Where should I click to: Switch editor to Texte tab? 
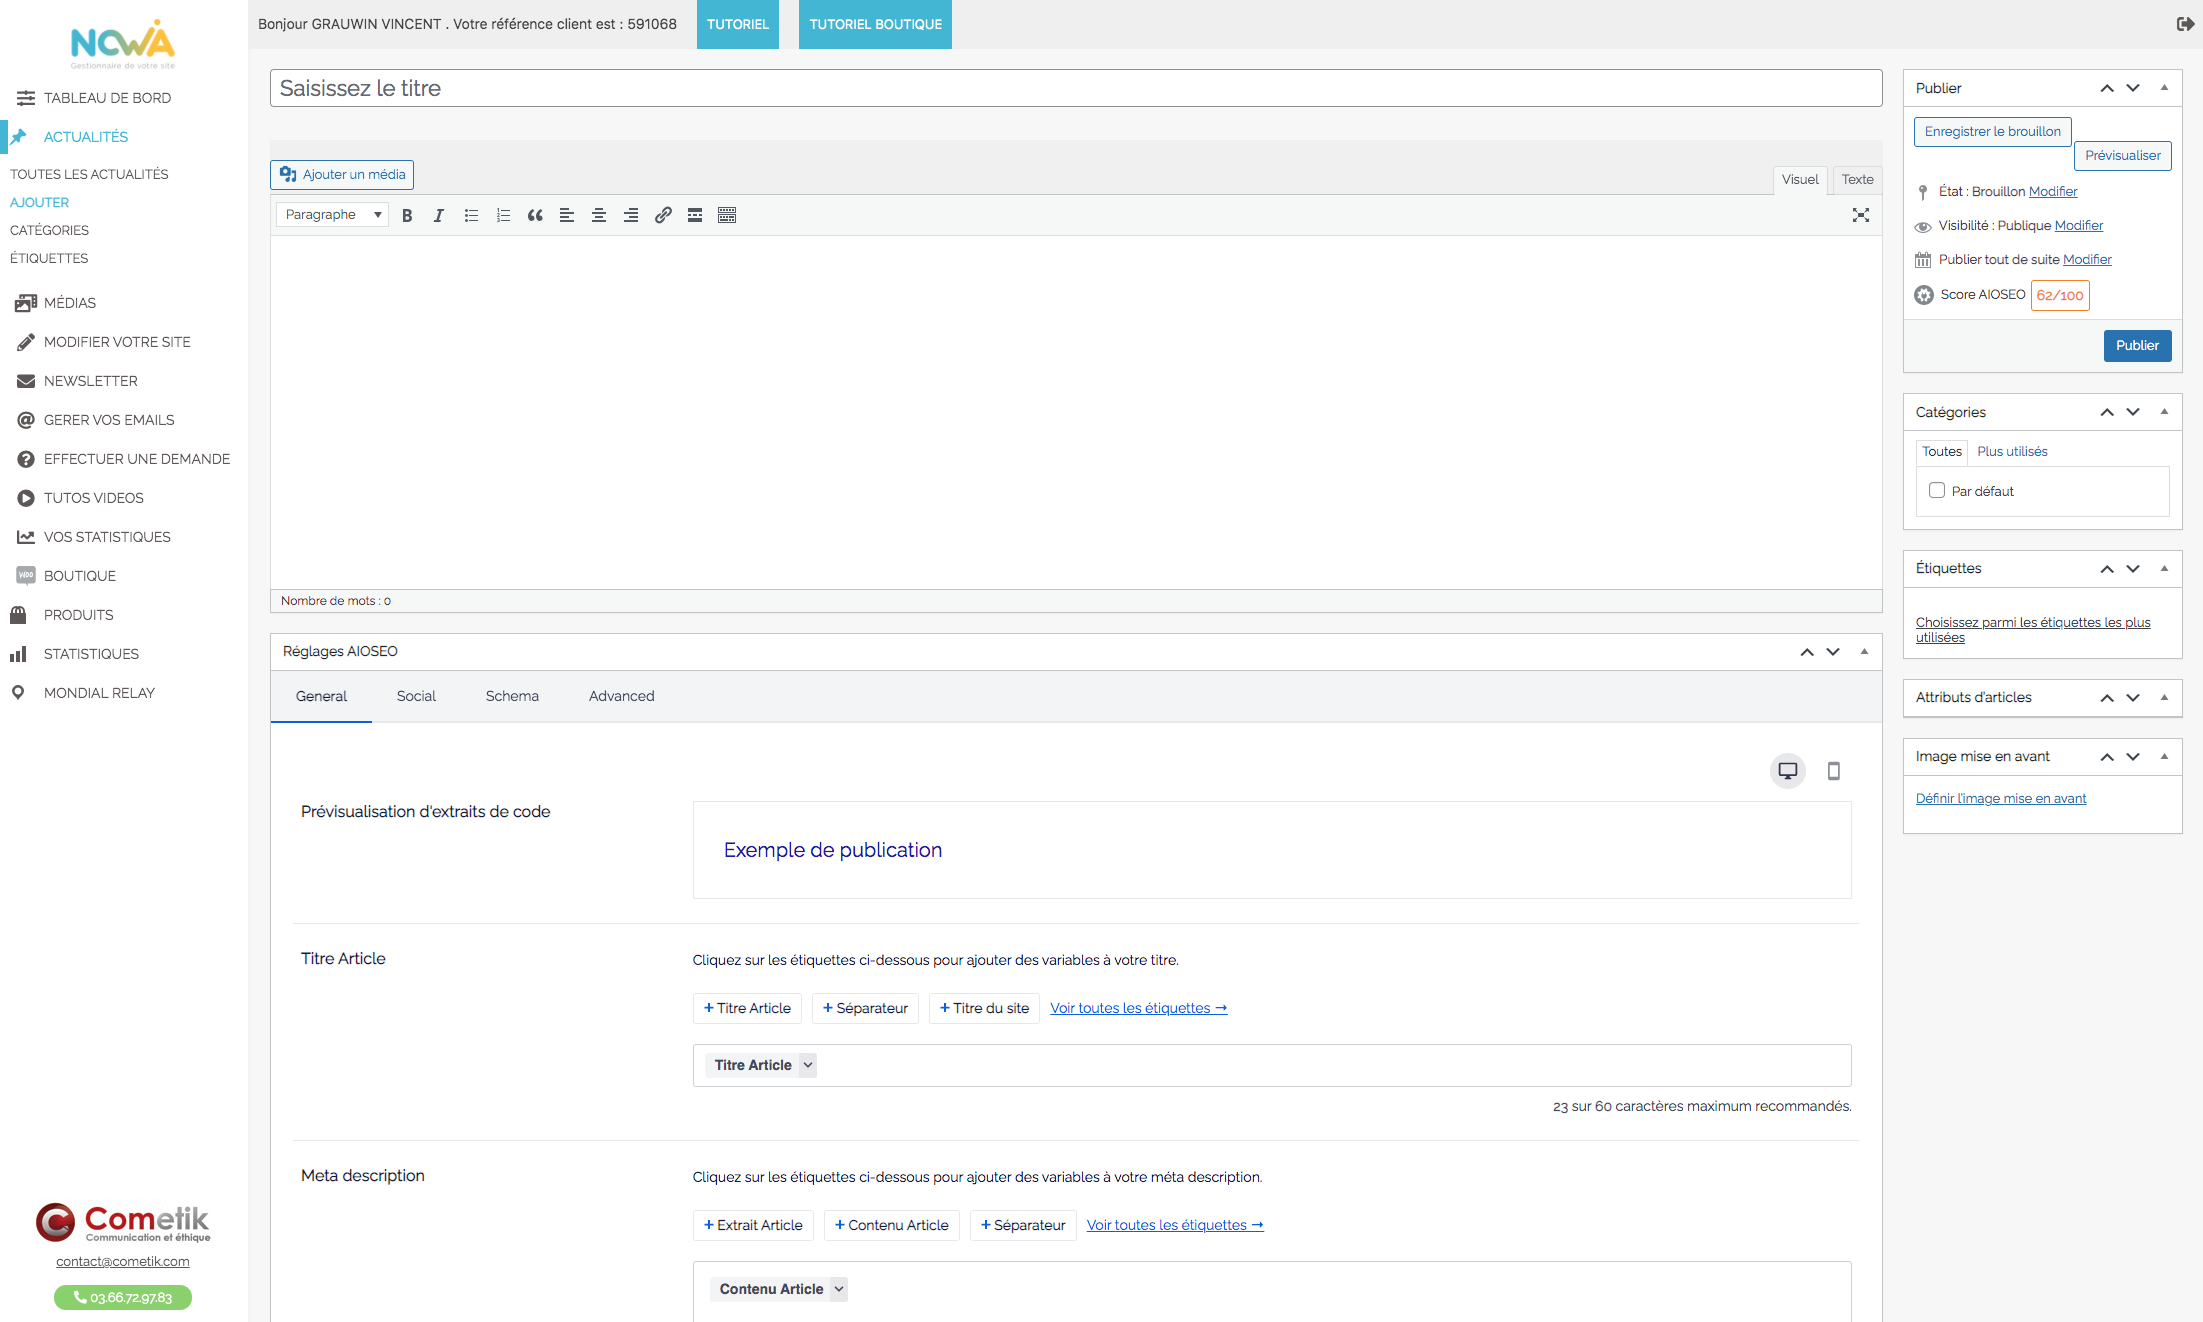(1857, 180)
